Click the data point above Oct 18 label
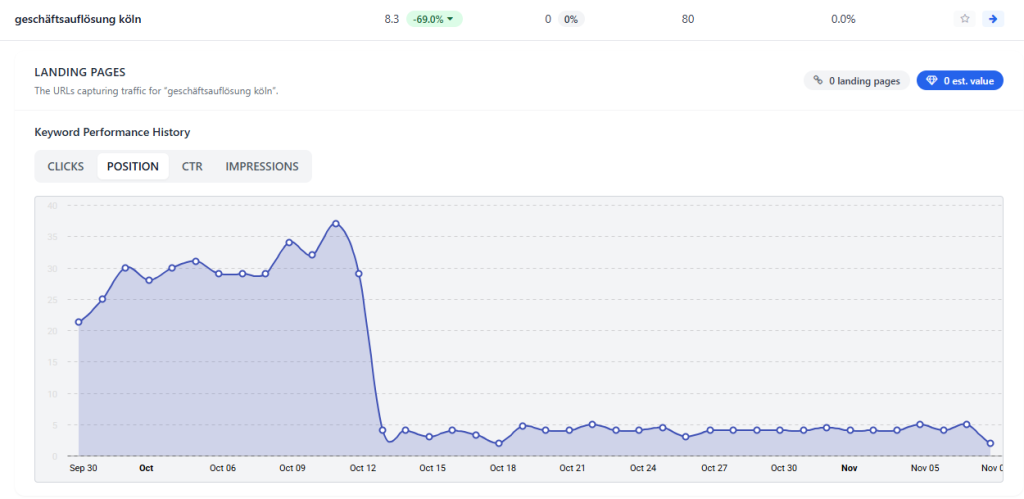This screenshot has height=499, width=1024. click(x=499, y=444)
